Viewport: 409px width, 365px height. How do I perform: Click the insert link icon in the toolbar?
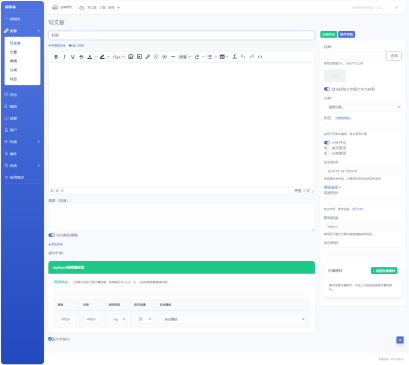click(148, 57)
